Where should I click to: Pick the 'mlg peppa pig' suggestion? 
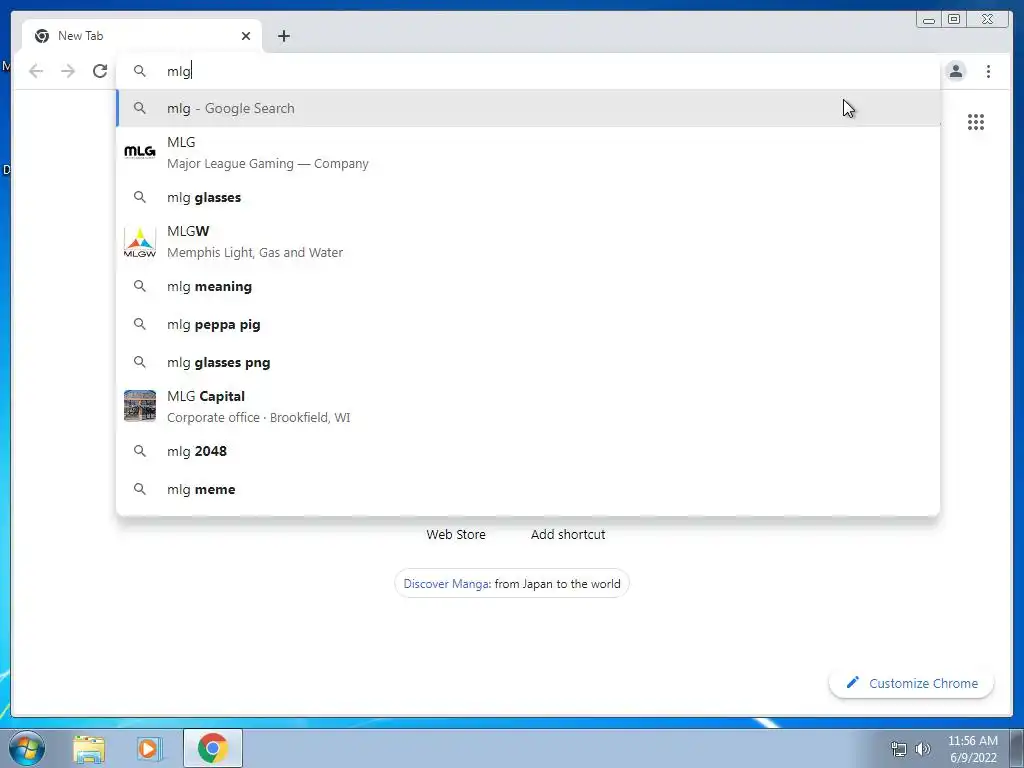(528, 325)
